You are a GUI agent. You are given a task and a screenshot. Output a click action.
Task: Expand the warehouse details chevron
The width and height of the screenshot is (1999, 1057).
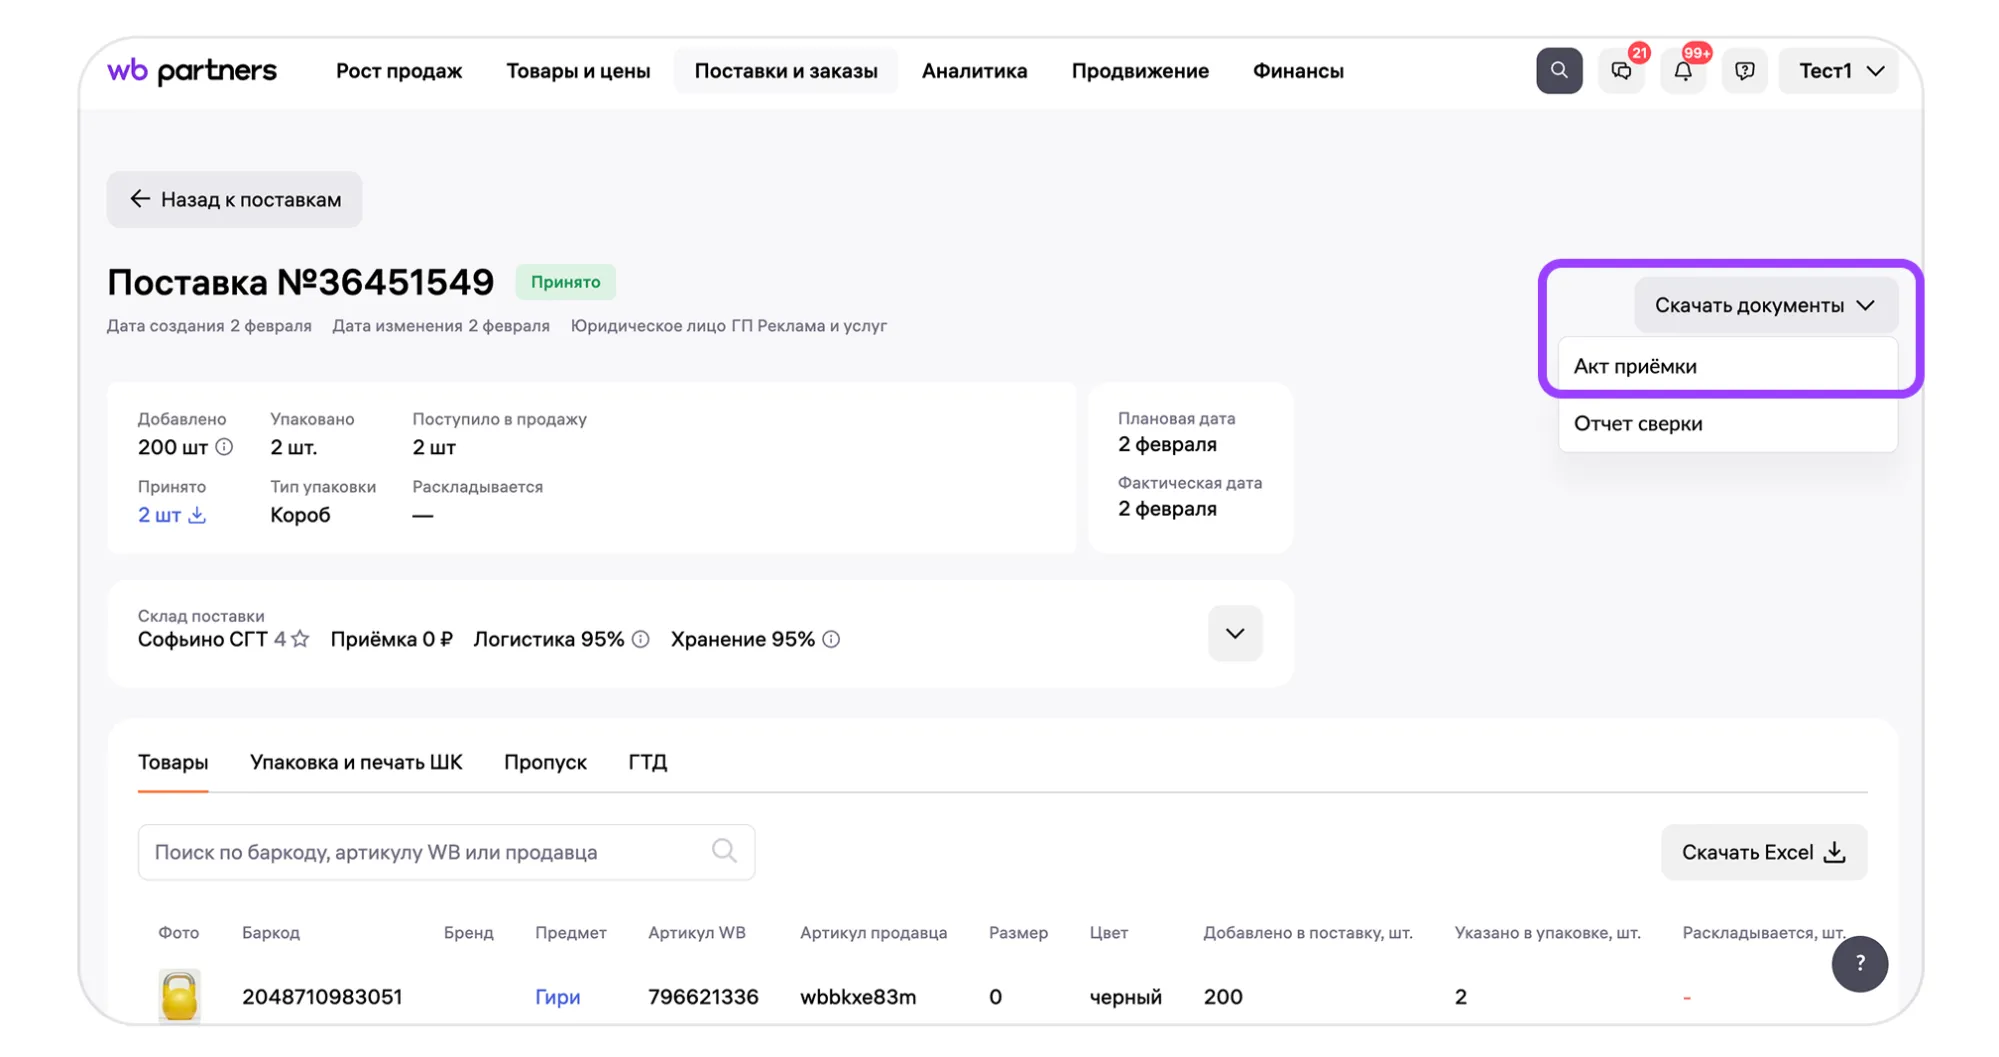[x=1235, y=633]
